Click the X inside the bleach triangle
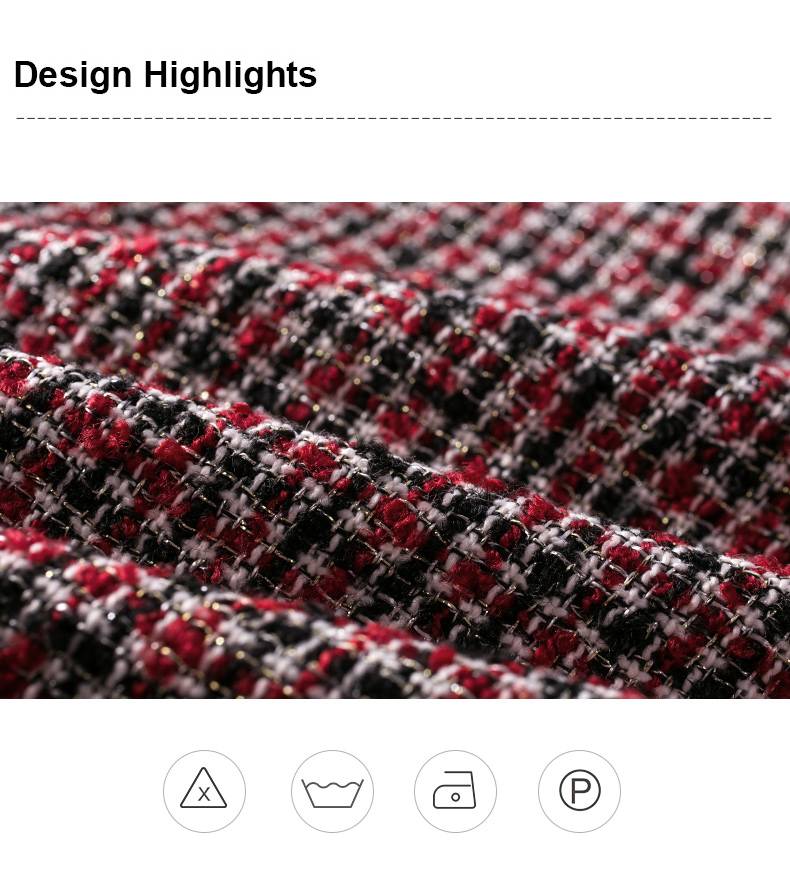Screen dimensions: 790x883 click(204, 794)
